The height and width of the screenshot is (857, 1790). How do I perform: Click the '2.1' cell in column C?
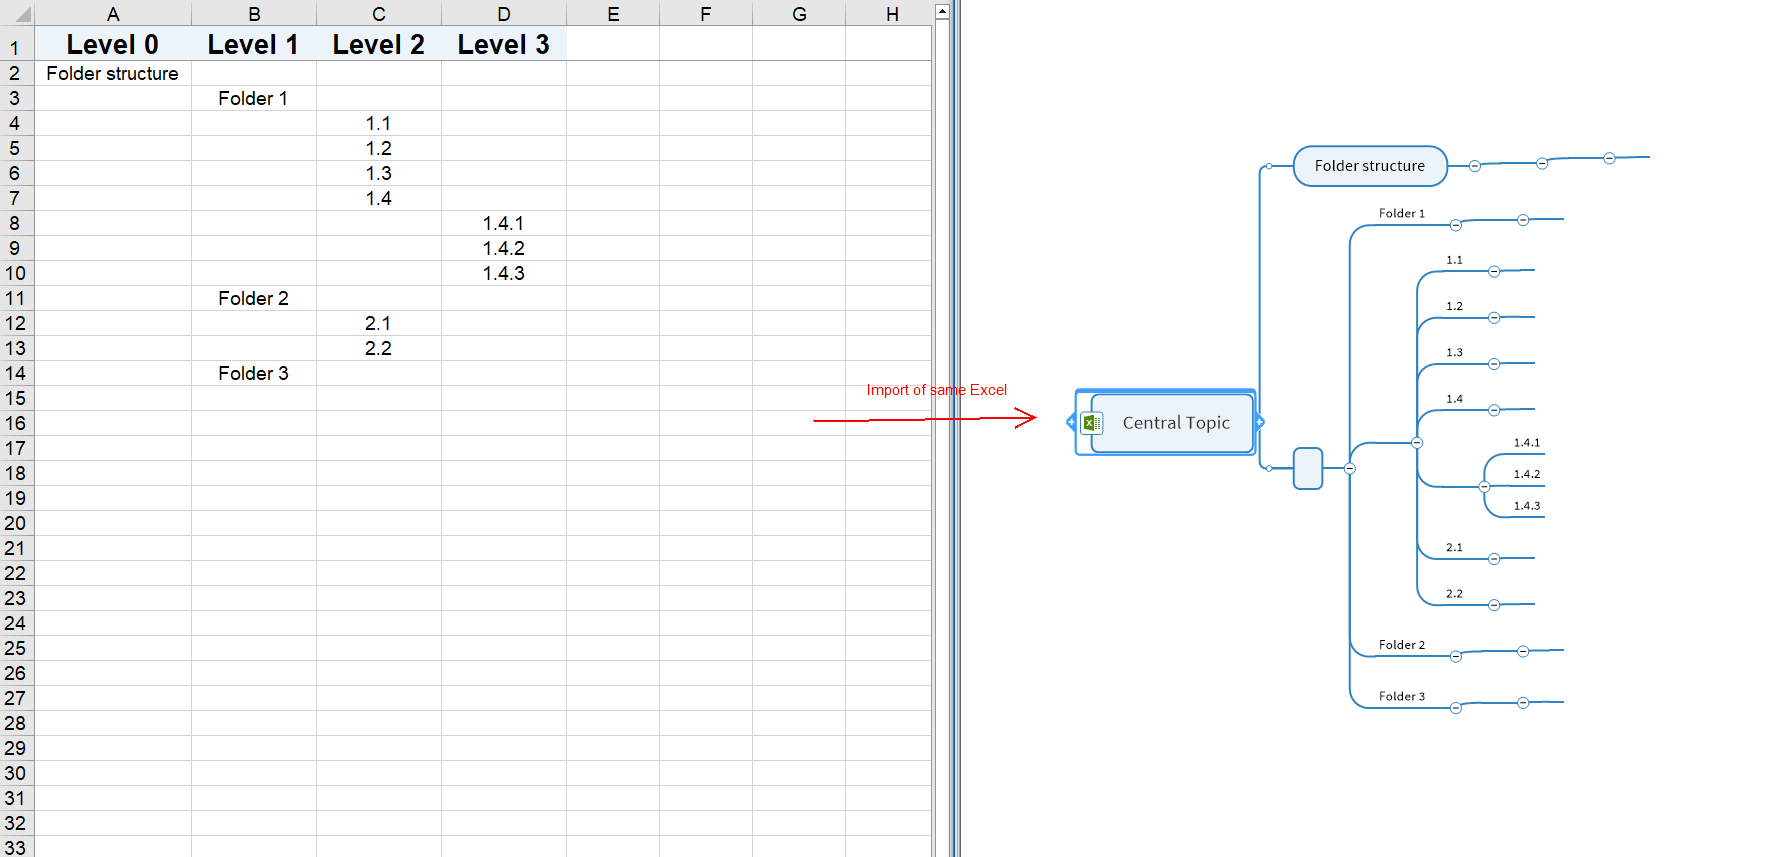point(379,323)
